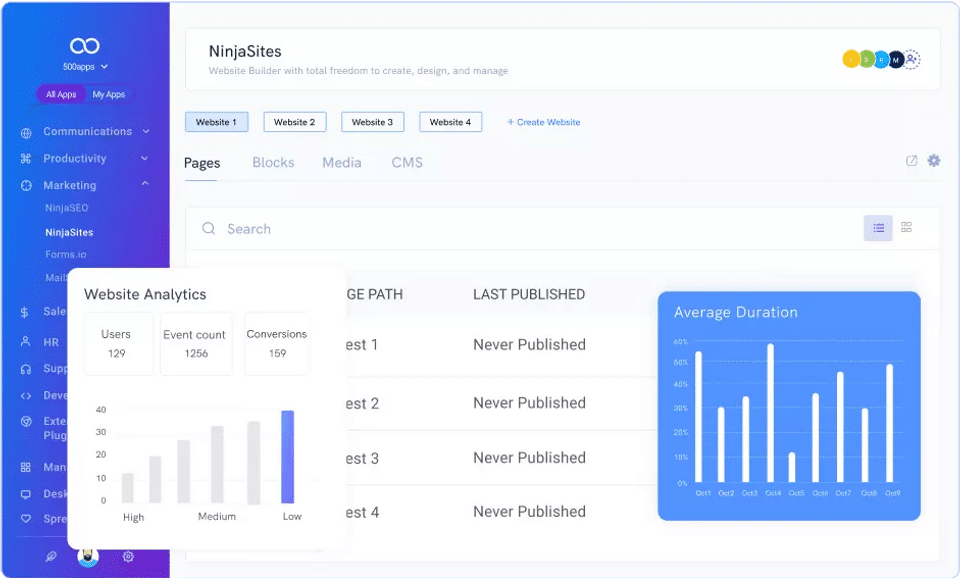The height and width of the screenshot is (578, 960).
Task: Click Never Published in the est 1 row
Action: (x=530, y=345)
